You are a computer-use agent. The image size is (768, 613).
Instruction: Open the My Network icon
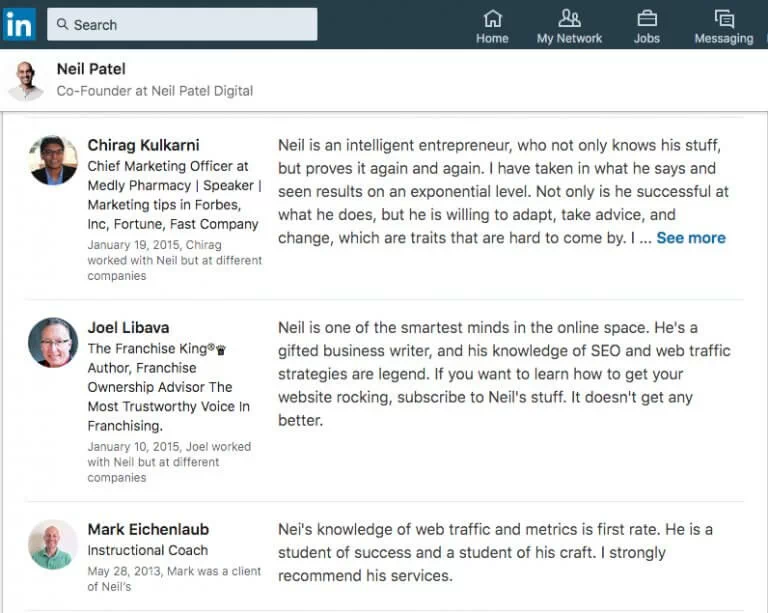(x=569, y=18)
